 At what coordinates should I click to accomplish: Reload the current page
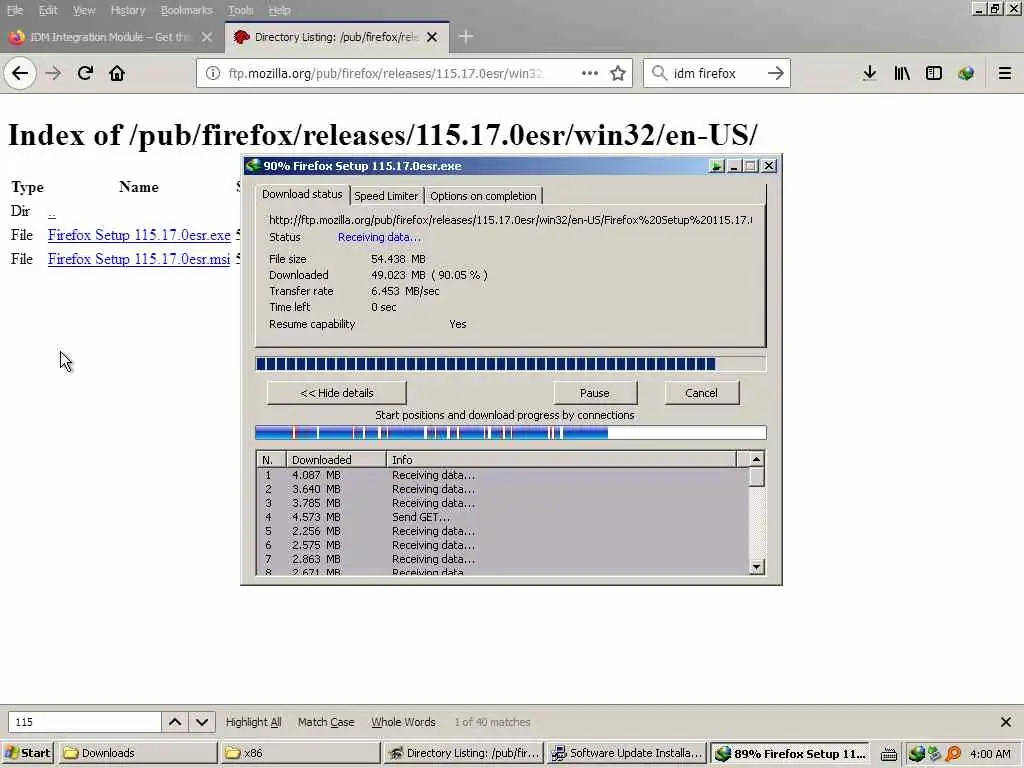(x=85, y=73)
